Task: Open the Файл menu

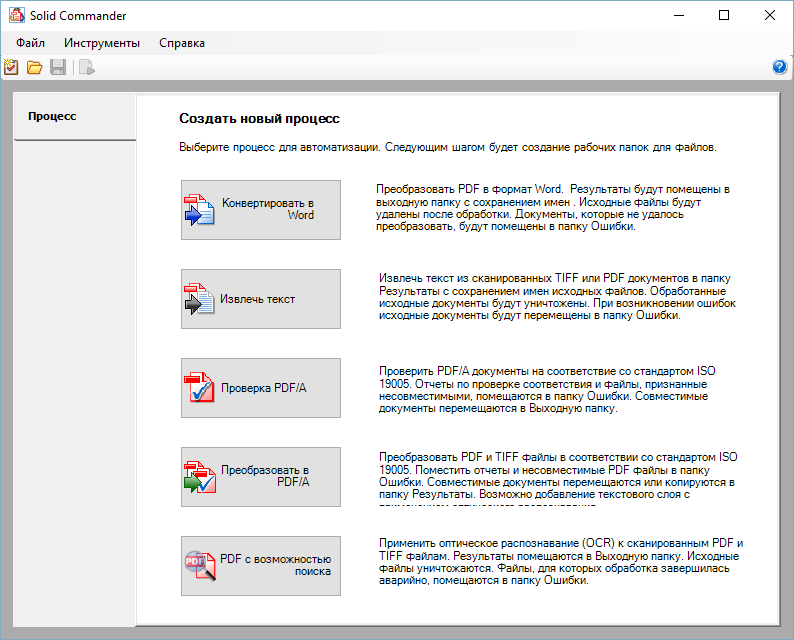Action: (x=30, y=43)
